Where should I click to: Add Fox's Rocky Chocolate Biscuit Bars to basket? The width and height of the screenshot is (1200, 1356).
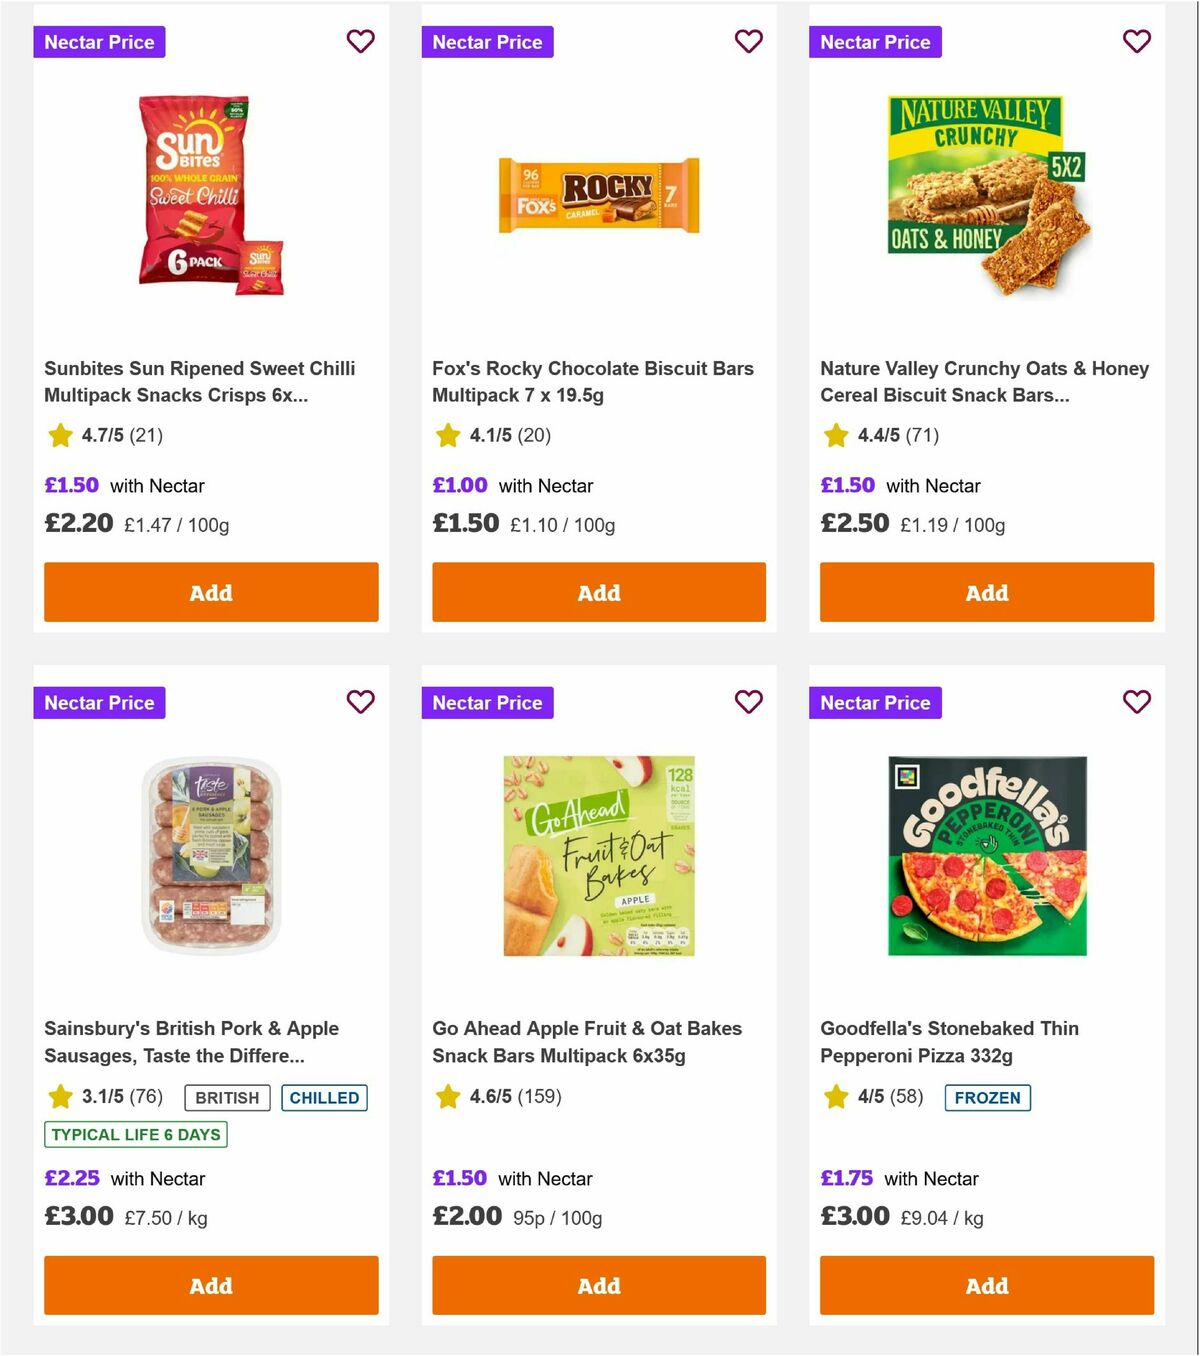[598, 592]
